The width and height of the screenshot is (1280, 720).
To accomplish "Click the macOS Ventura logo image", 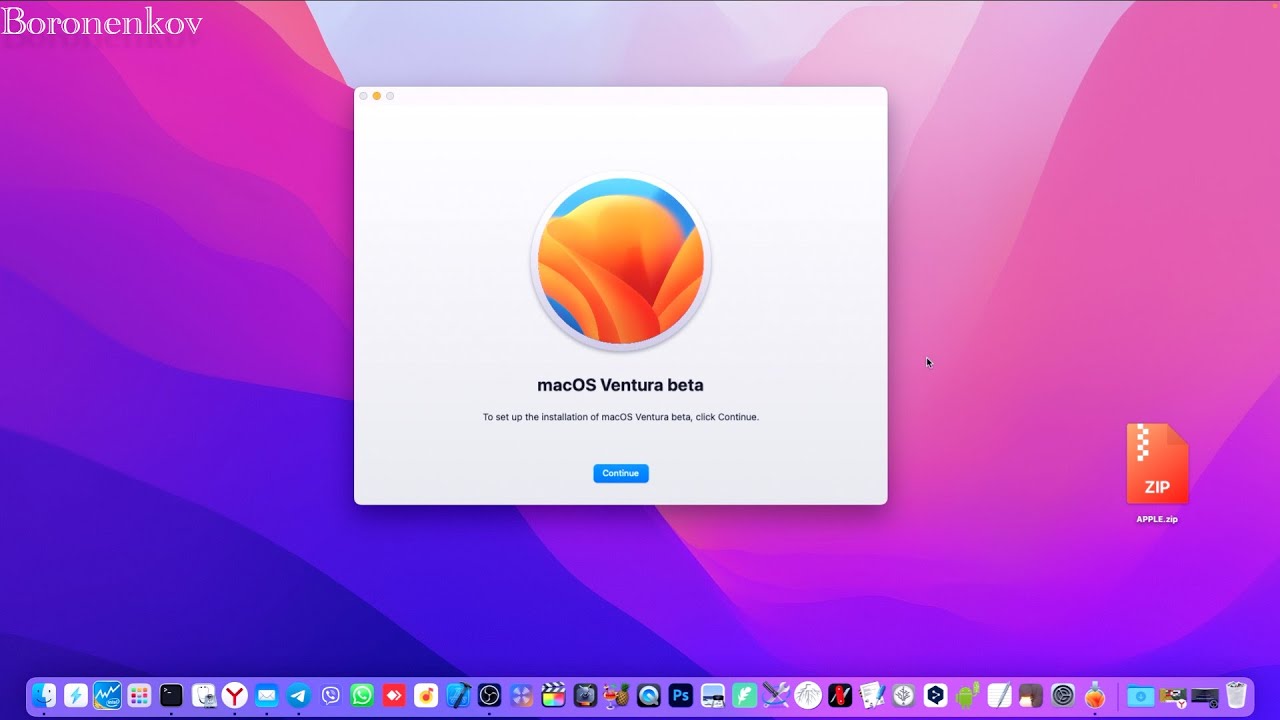I will (x=621, y=262).
